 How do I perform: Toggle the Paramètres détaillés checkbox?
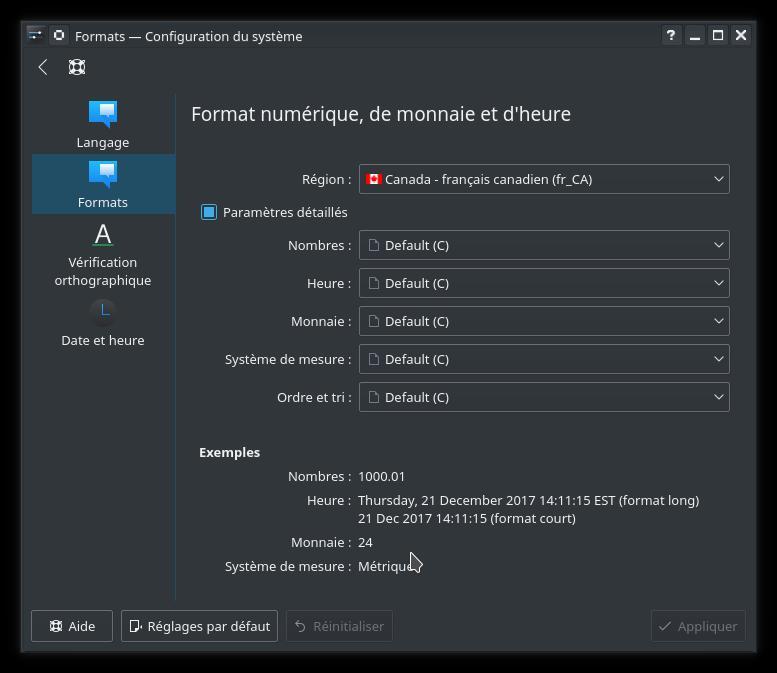coord(209,212)
